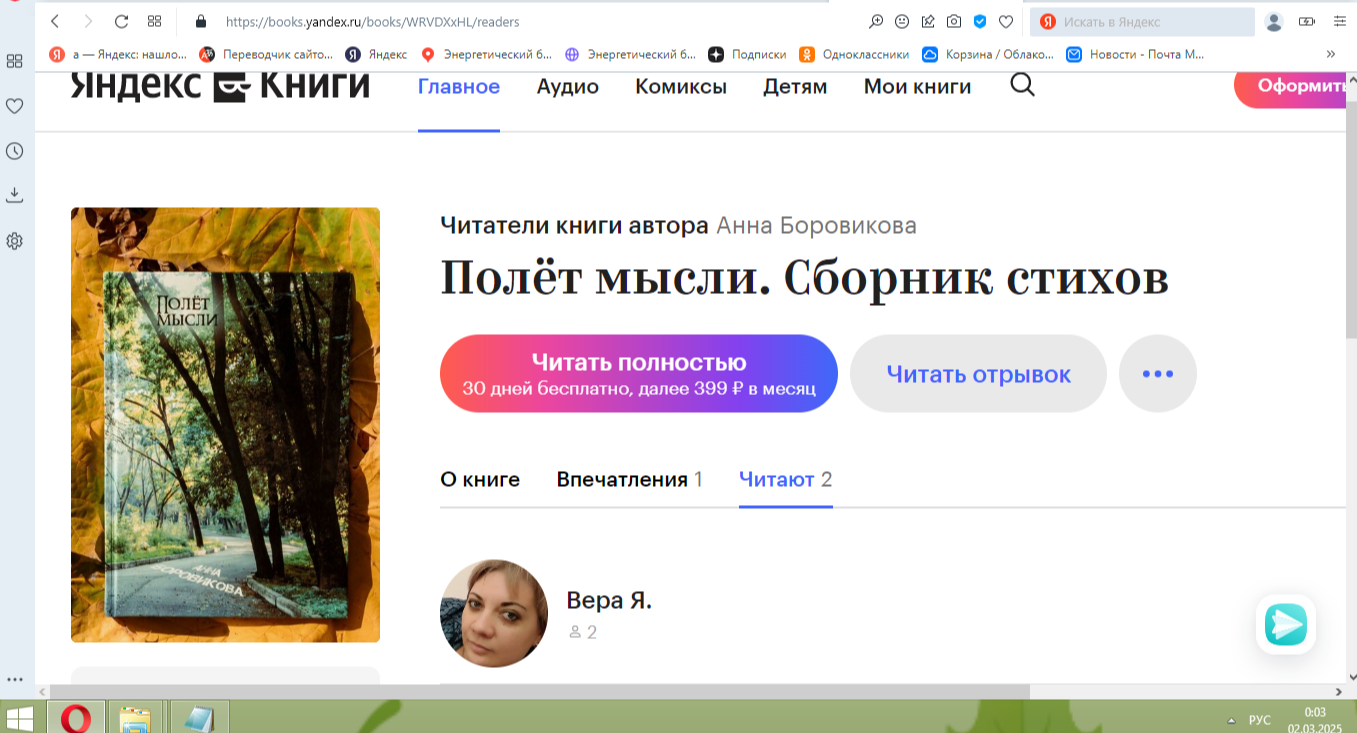
Task: Switch to 'О книге' tab
Action: [480, 479]
